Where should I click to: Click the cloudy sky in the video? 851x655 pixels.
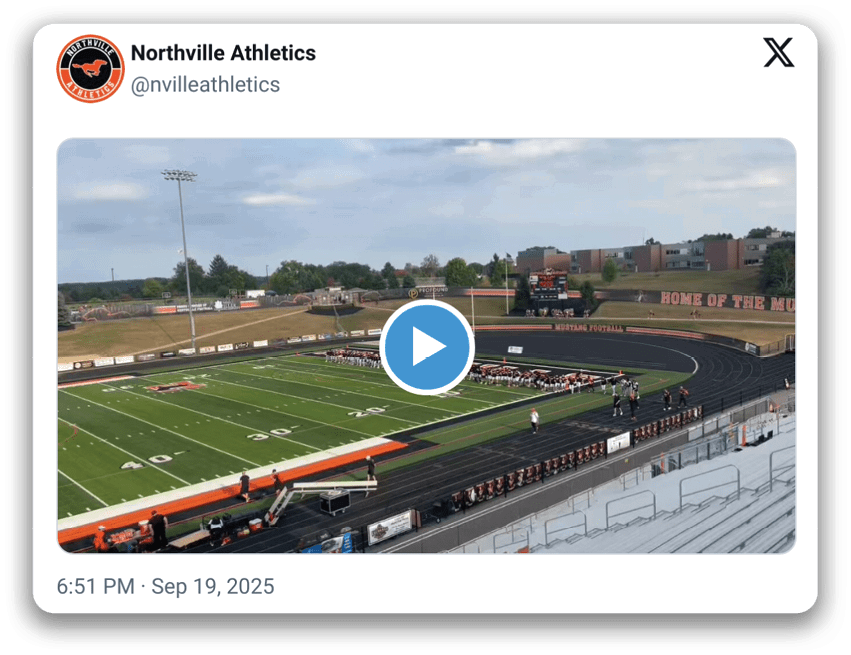click(427, 201)
